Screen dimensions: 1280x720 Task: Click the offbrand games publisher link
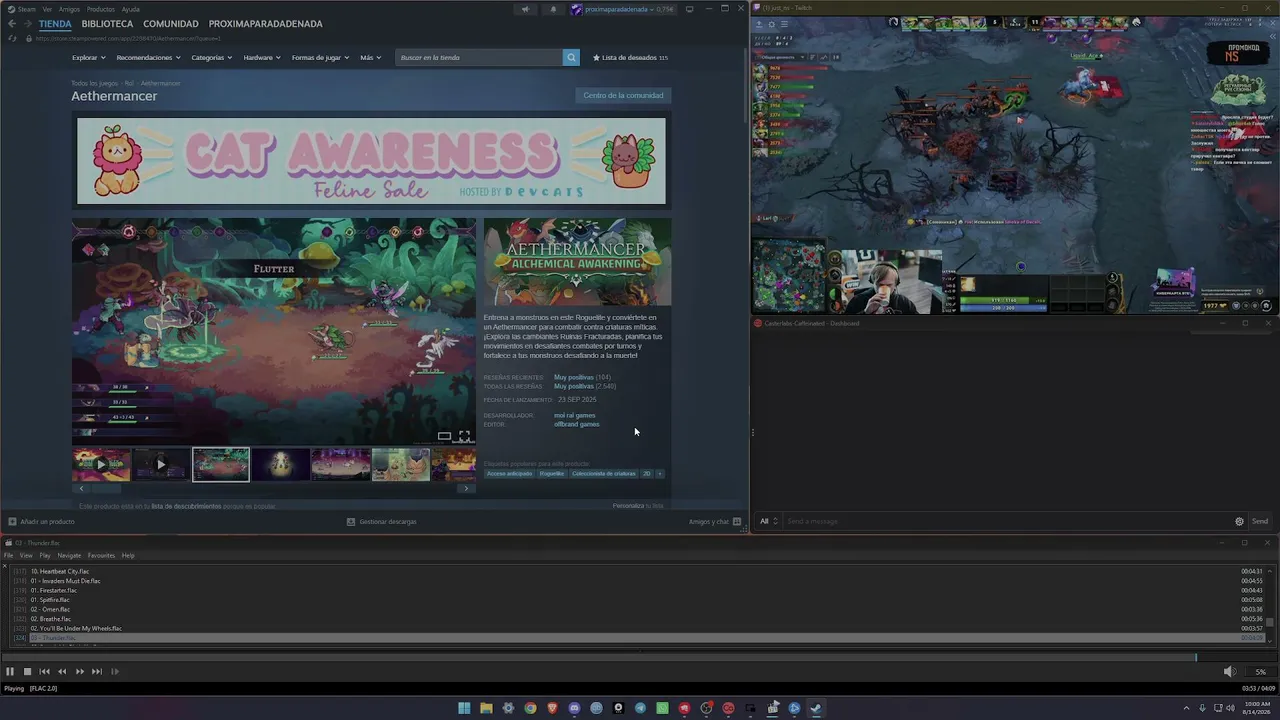point(577,424)
